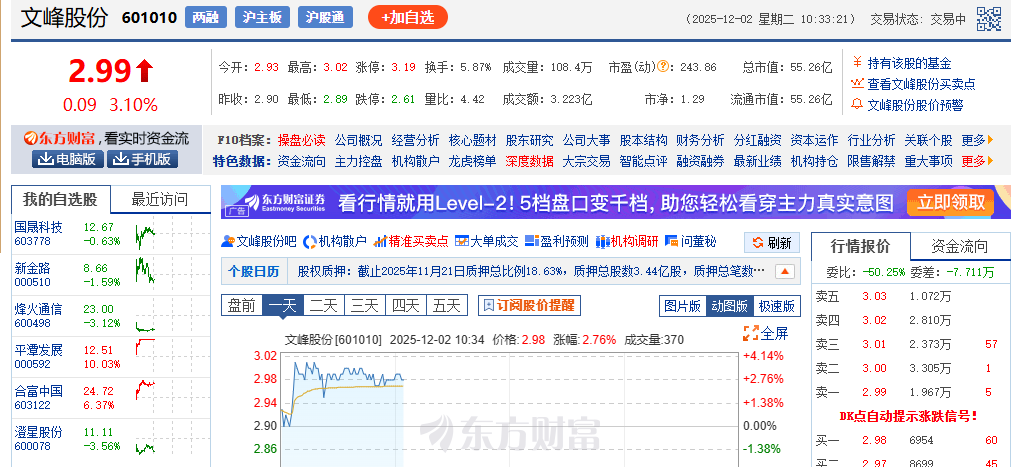This screenshot has width=1018, height=467.
Task: Select 盘前 chart period
Action: [x=242, y=305]
